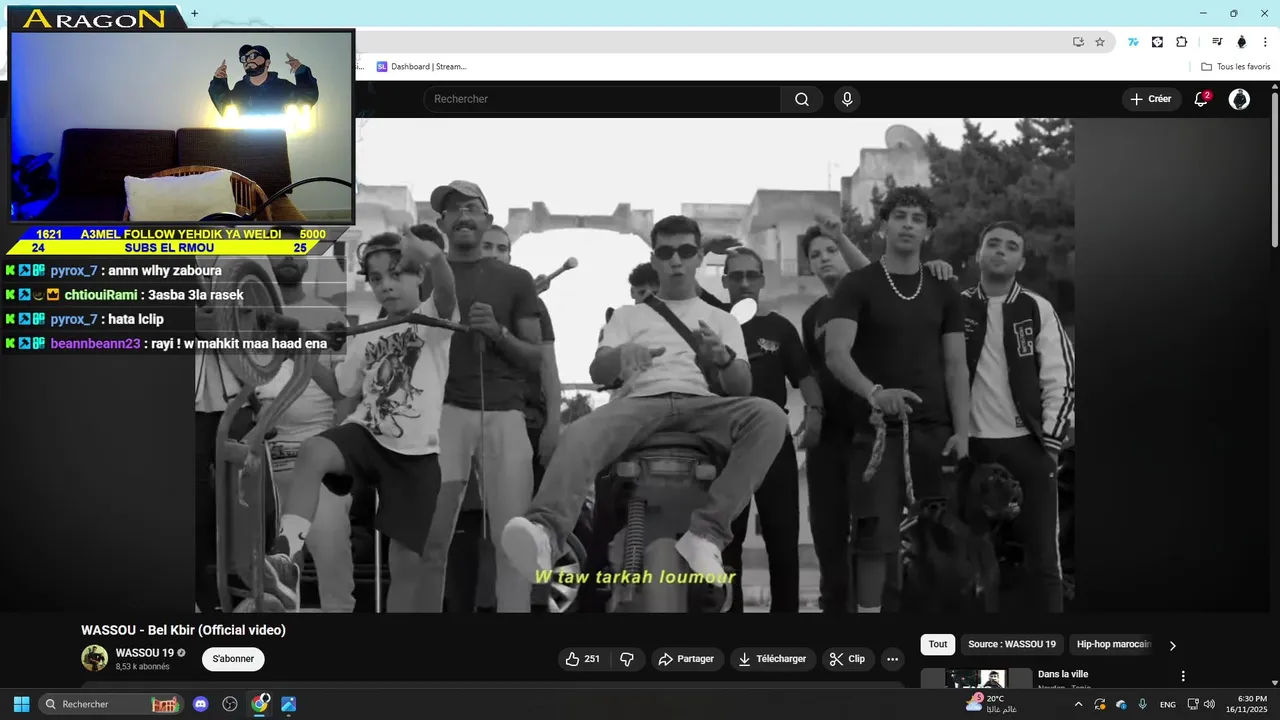The height and width of the screenshot is (720, 1280).
Task: Click the taskbar Rechercher search box
Action: click(x=111, y=704)
